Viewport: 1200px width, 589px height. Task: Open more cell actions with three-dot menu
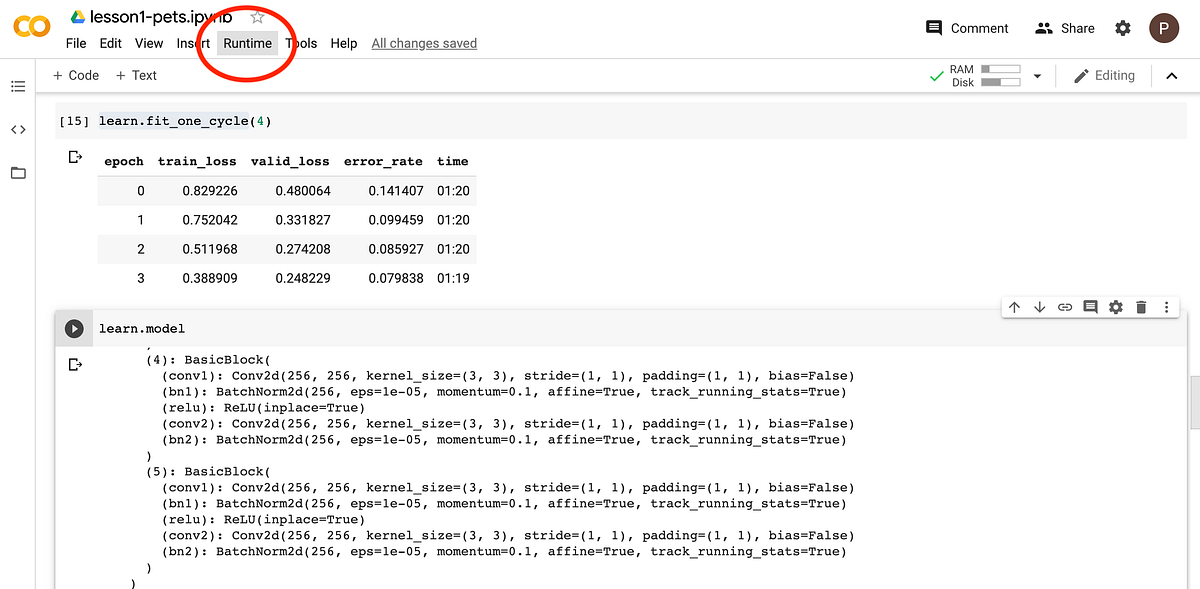tap(1166, 307)
